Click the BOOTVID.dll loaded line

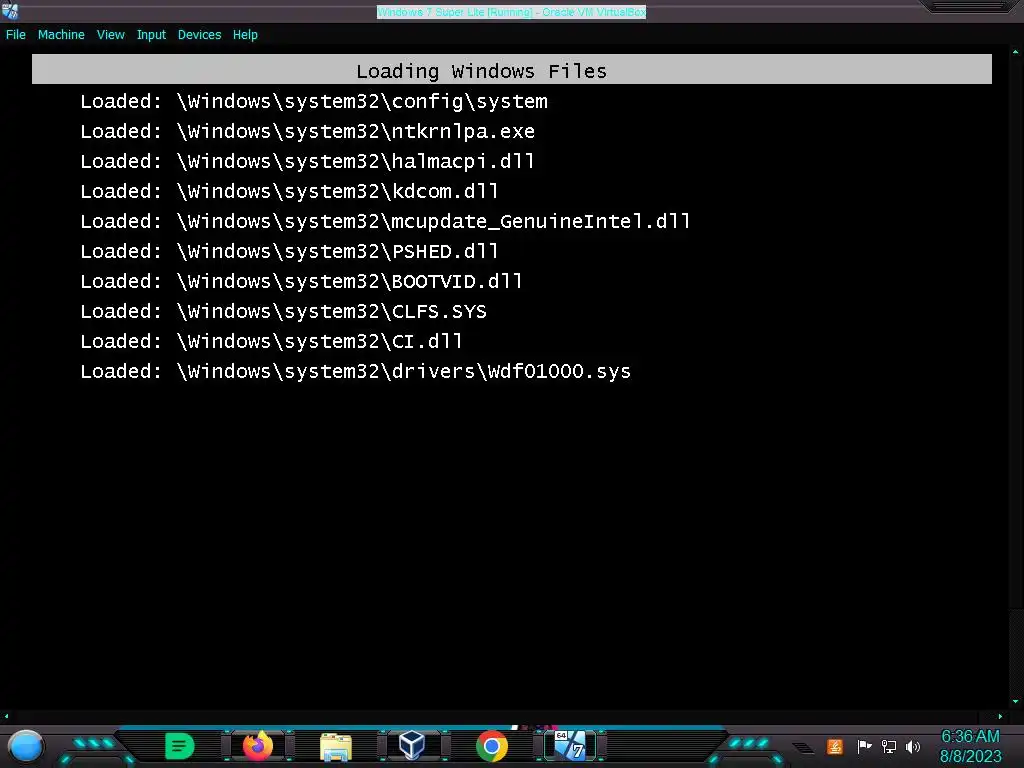pos(301,282)
